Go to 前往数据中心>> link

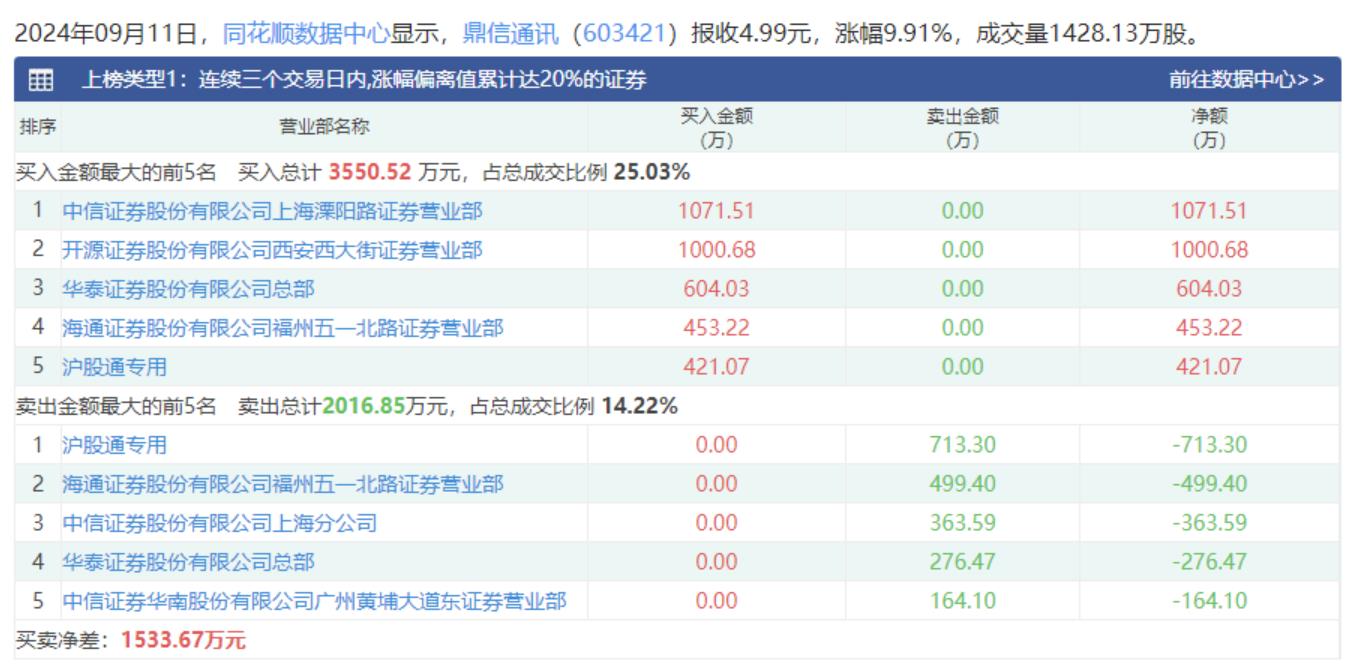(1248, 80)
